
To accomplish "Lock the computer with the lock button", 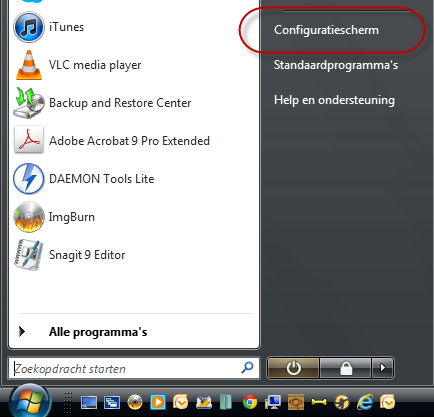I will (x=346, y=368).
